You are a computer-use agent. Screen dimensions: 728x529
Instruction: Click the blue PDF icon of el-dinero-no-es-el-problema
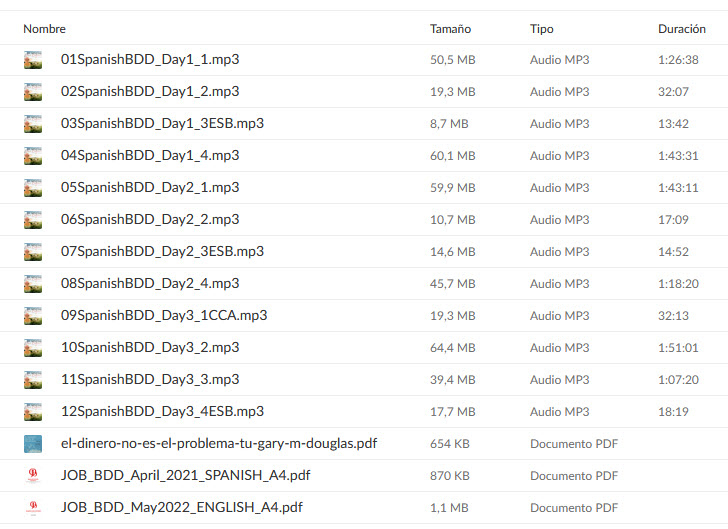(x=33, y=444)
